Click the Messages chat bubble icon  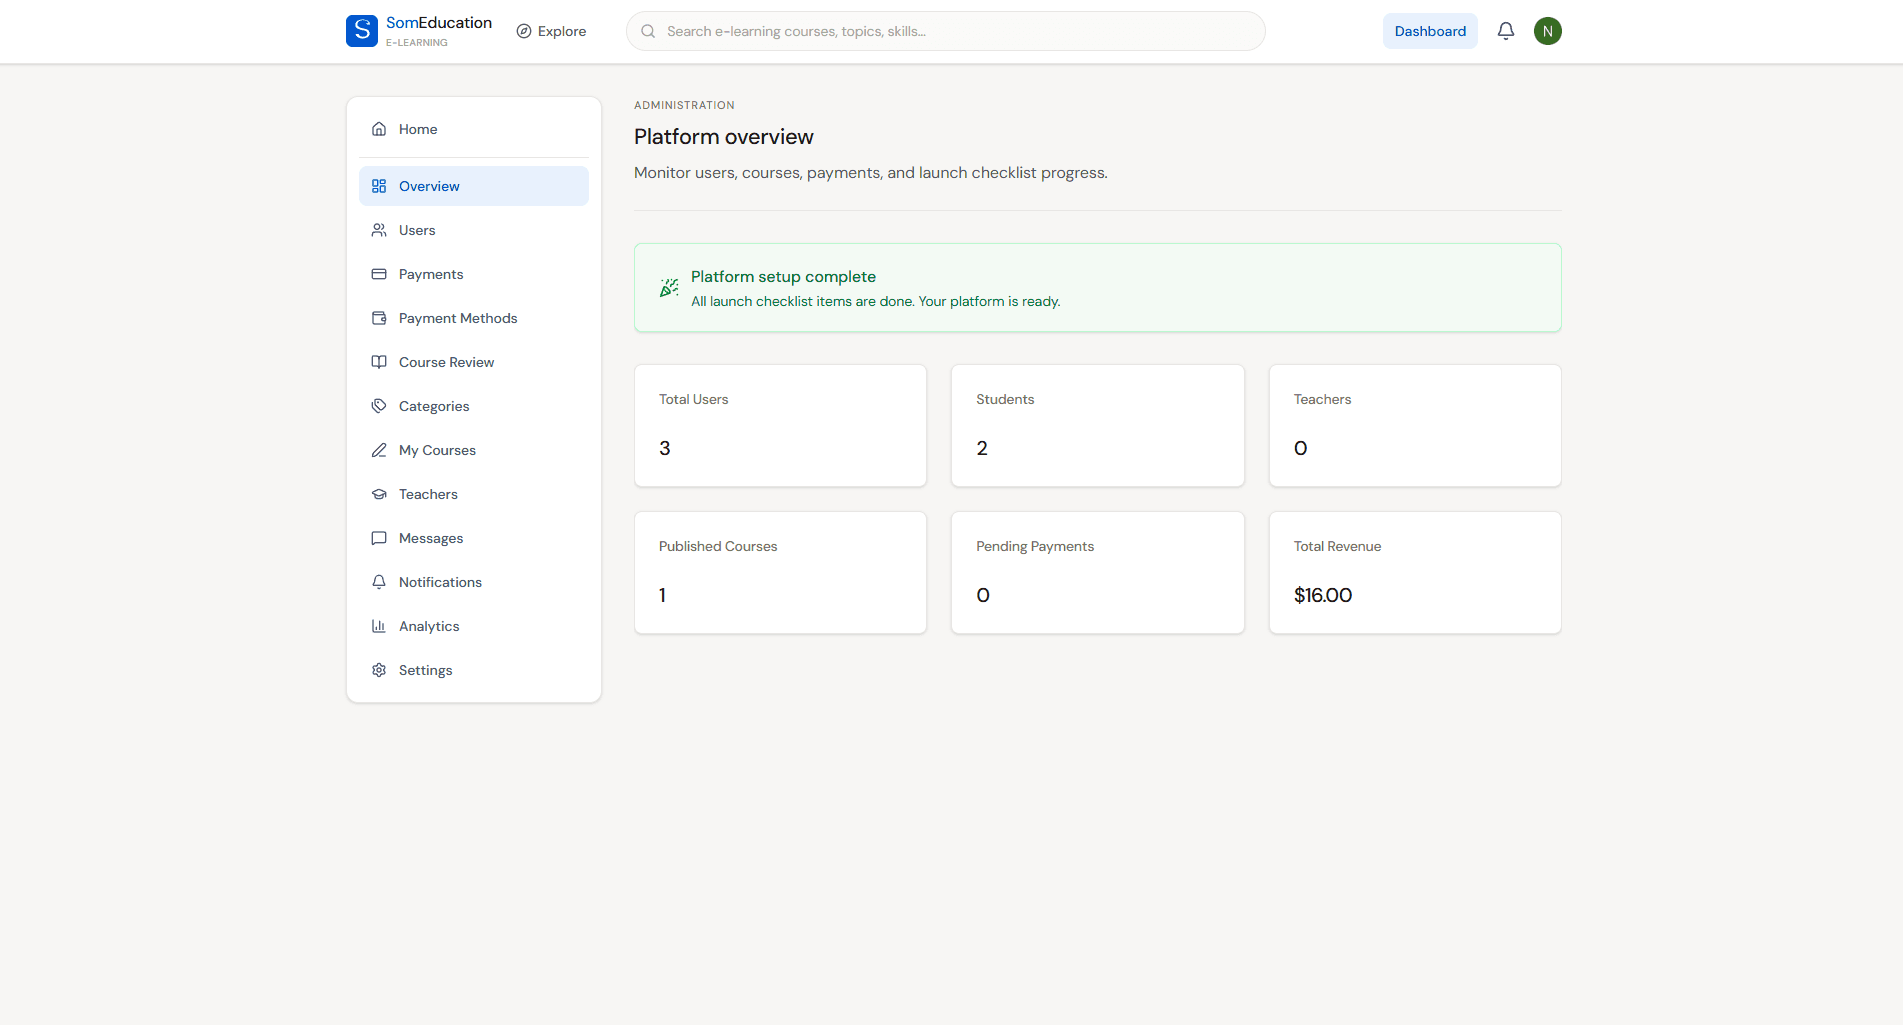(379, 538)
